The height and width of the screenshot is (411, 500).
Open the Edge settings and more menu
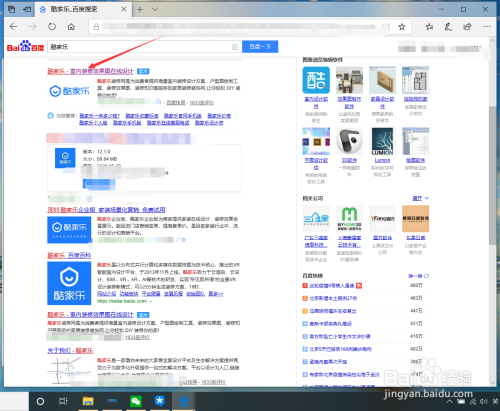pyautogui.click(x=487, y=27)
